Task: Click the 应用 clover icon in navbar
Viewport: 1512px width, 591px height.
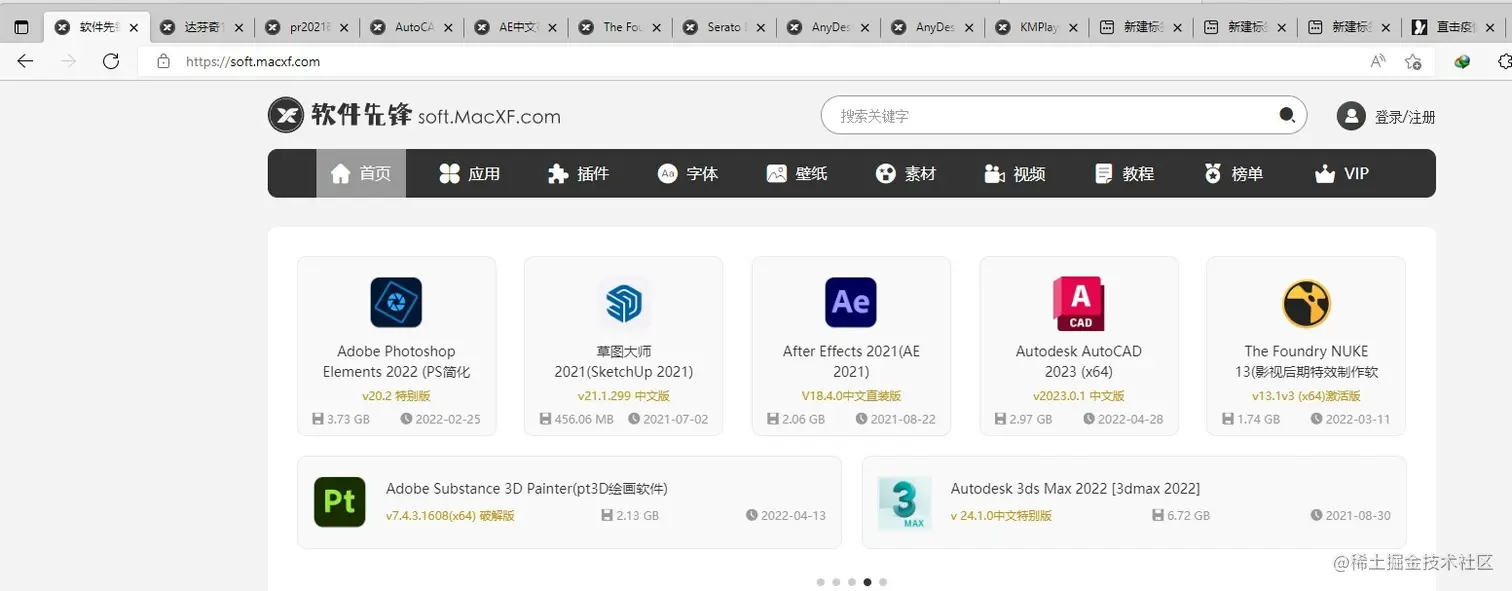Action: pos(450,174)
